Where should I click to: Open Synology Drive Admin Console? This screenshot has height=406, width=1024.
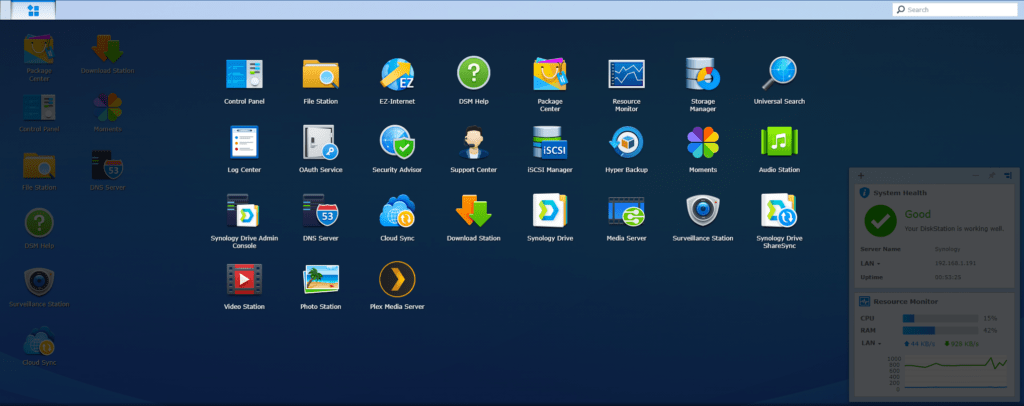(244, 211)
